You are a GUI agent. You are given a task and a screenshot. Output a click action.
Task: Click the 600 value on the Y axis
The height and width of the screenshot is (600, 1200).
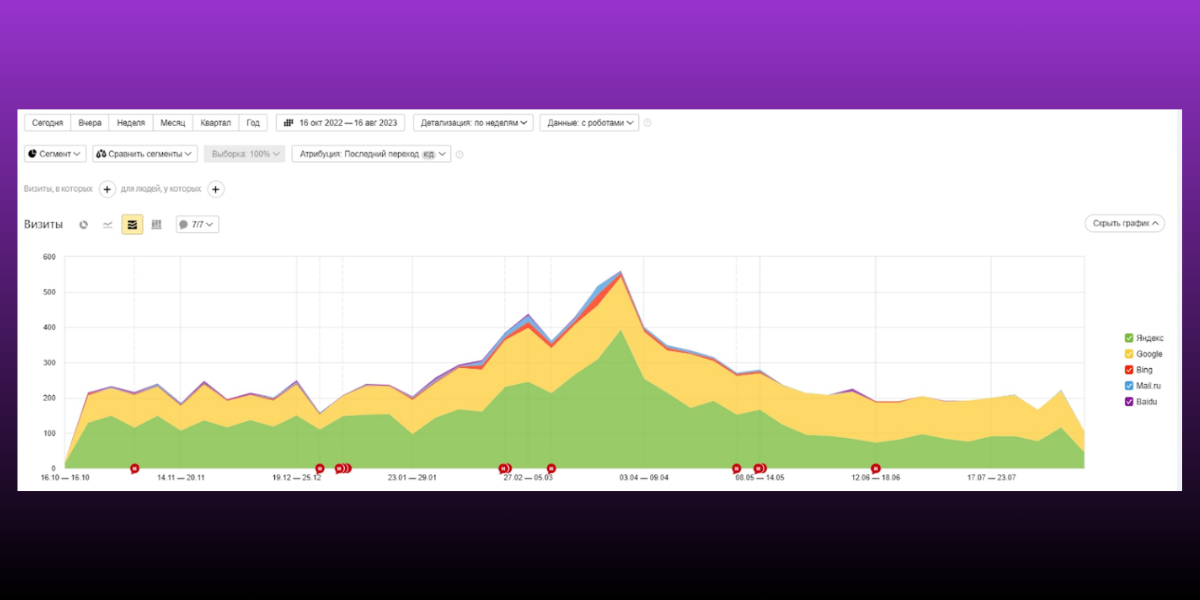pos(48,257)
